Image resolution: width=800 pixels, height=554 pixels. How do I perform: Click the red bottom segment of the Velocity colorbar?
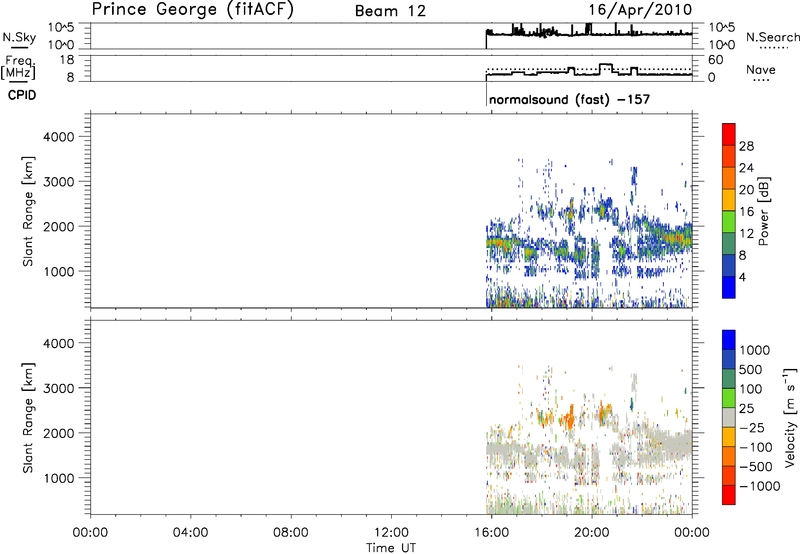(729, 495)
